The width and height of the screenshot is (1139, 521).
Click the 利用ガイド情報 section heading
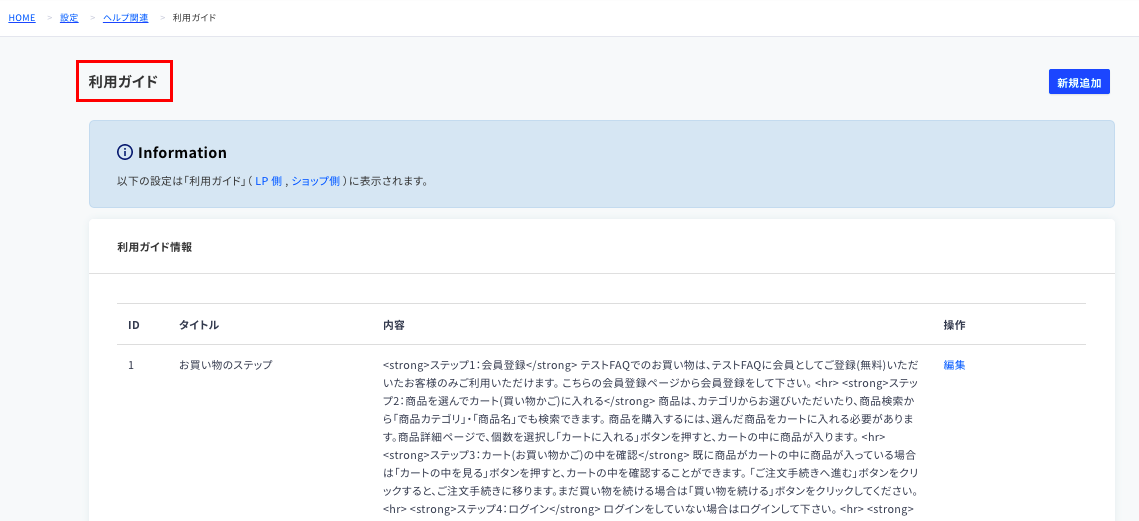click(x=155, y=247)
